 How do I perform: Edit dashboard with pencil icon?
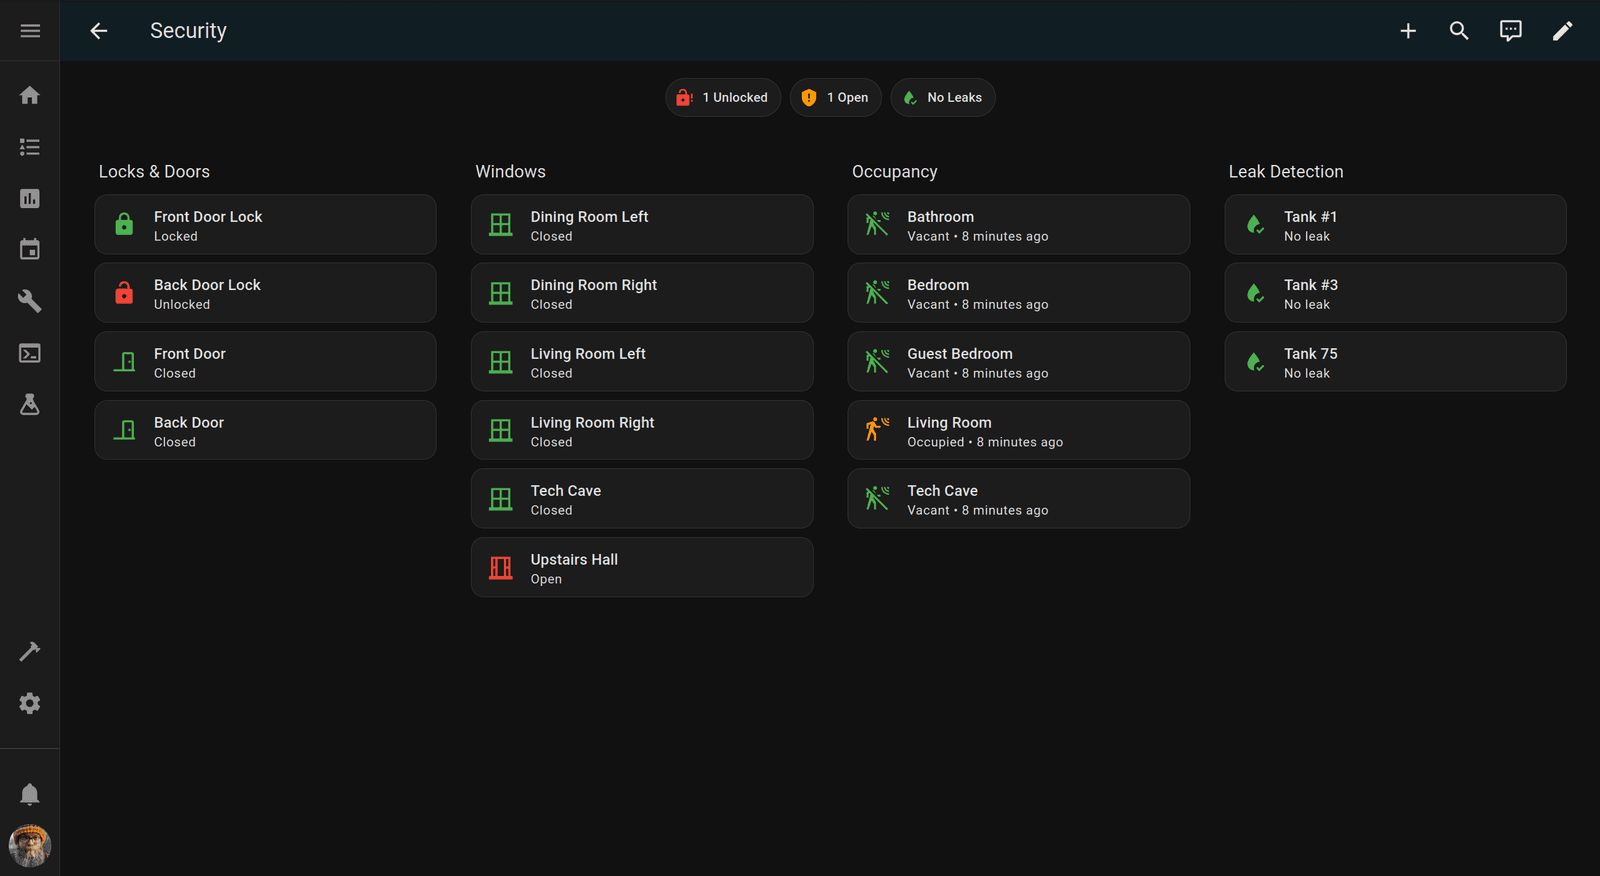(1562, 31)
